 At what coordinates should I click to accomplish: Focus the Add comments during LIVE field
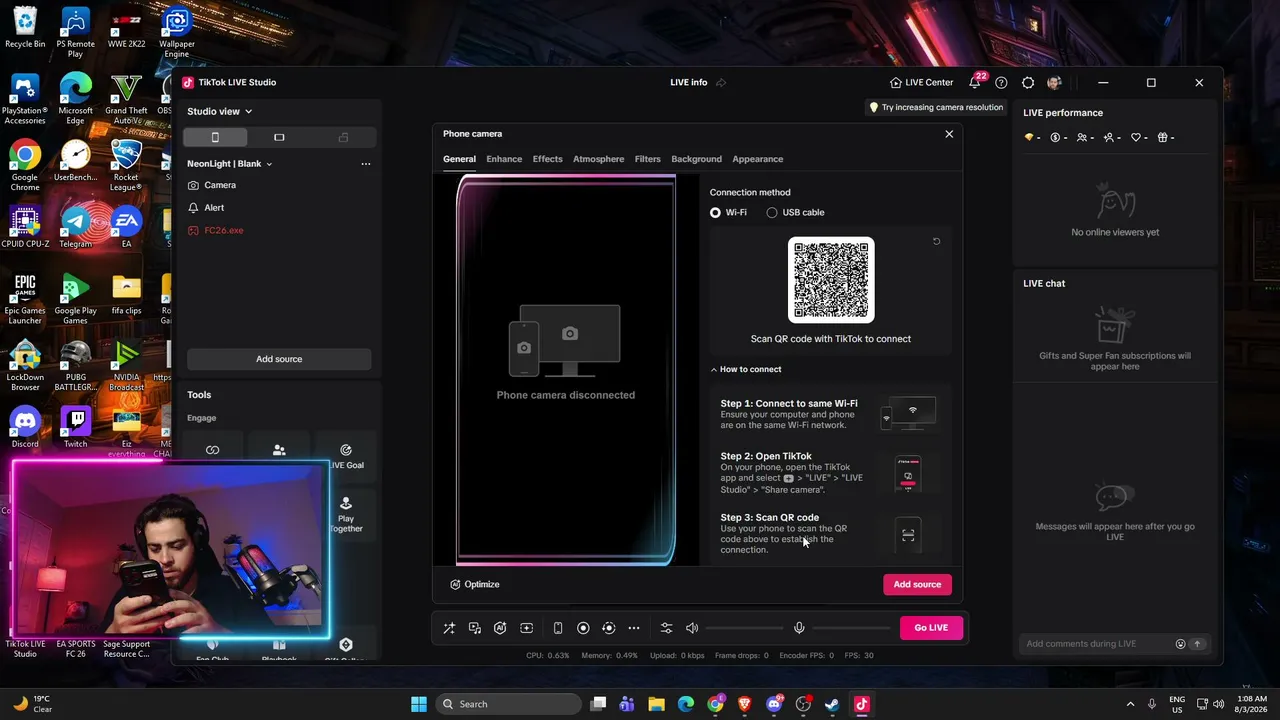pos(1097,644)
